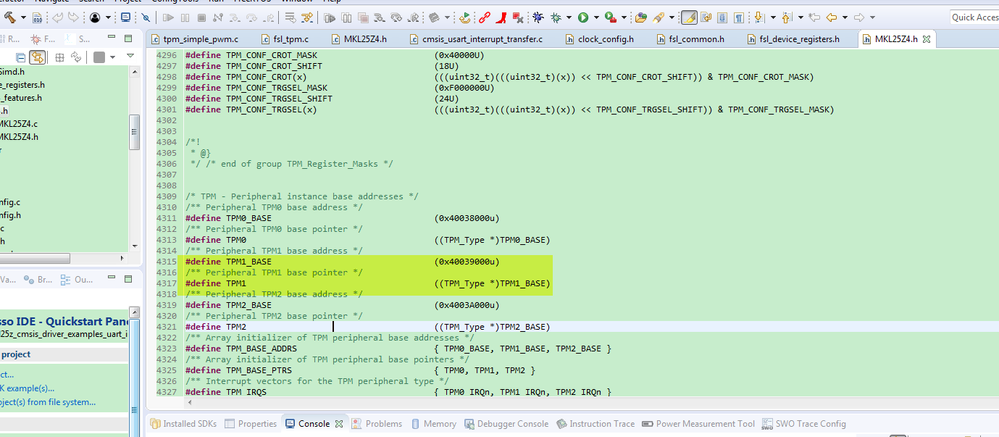Switch to the fsl_common.h tab

690,39
